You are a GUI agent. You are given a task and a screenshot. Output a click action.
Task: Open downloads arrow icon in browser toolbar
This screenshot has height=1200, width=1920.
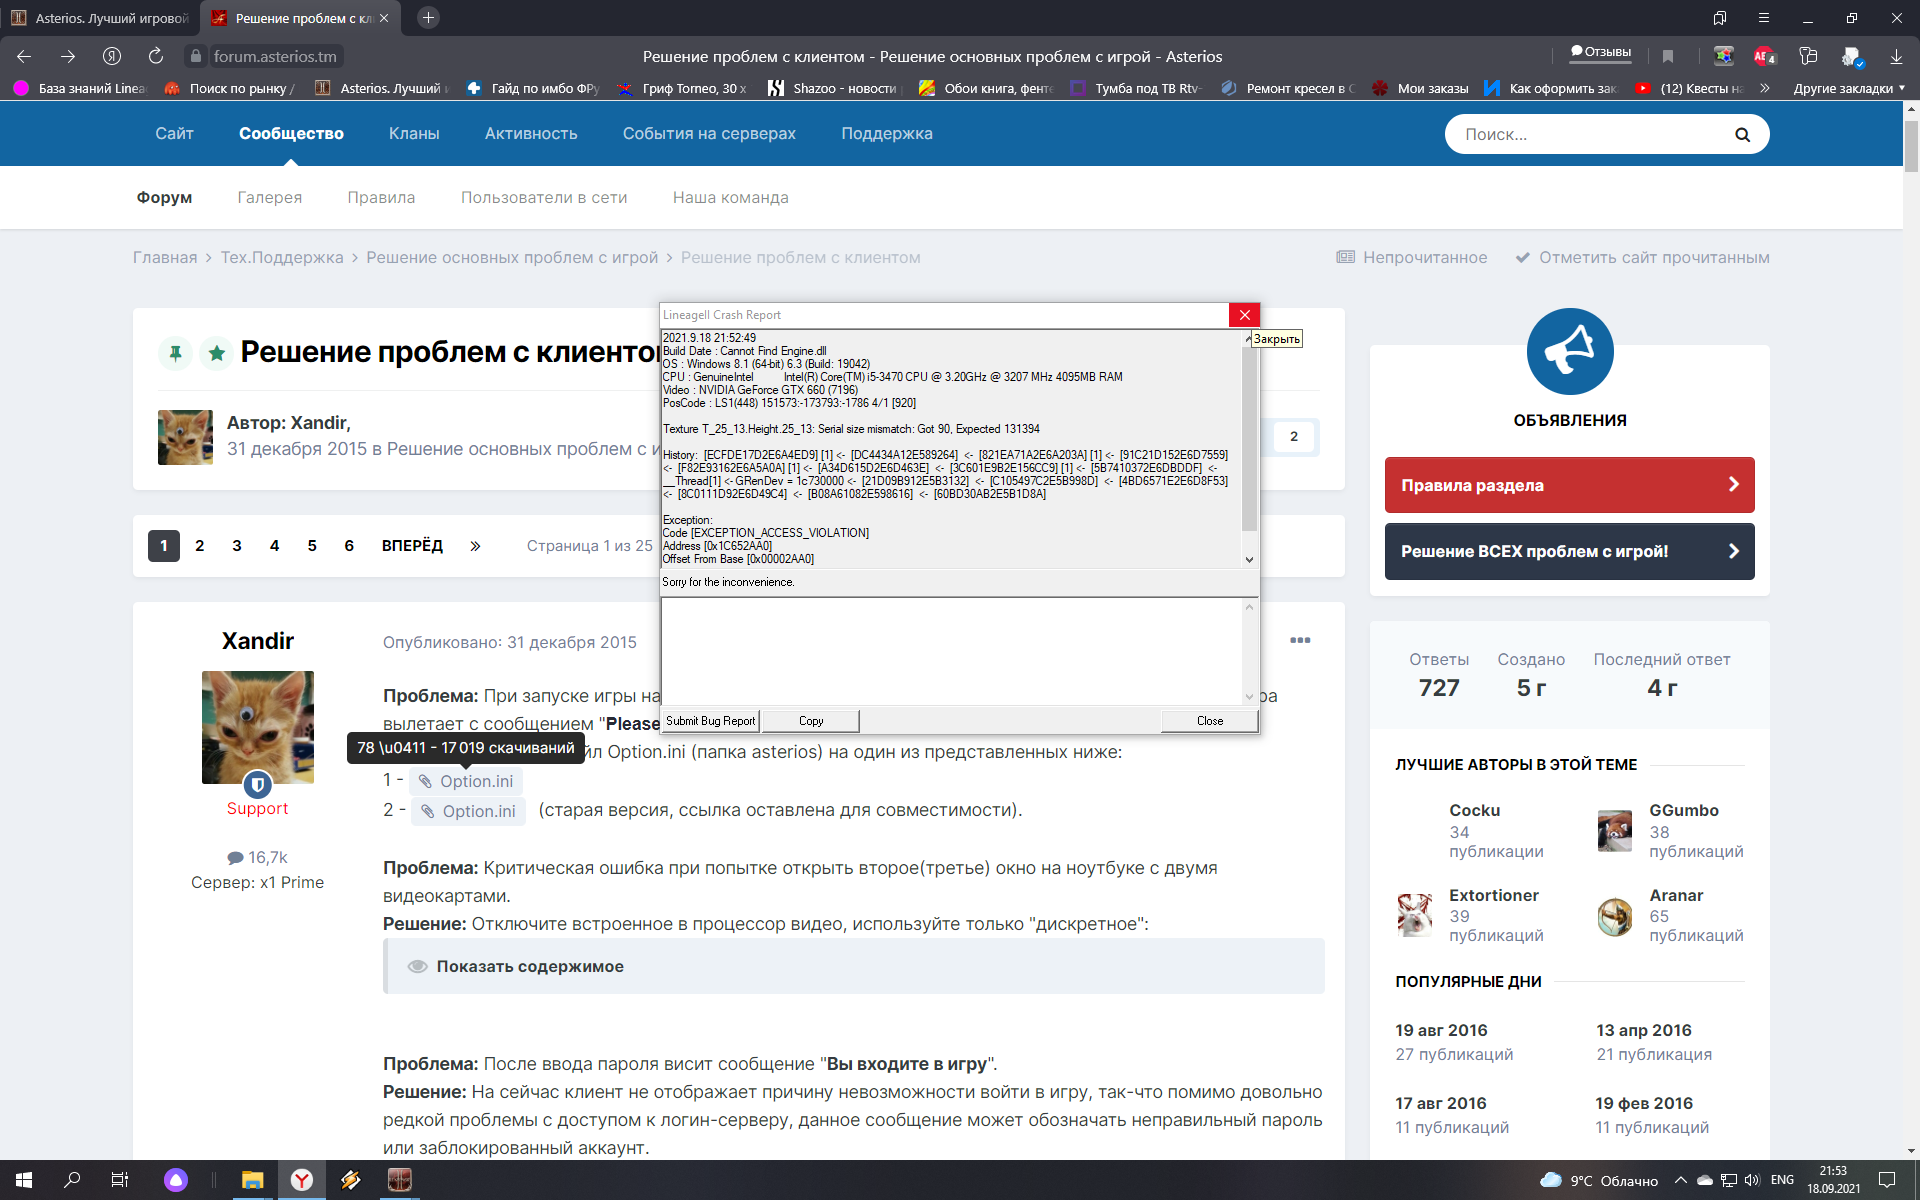[1896, 56]
